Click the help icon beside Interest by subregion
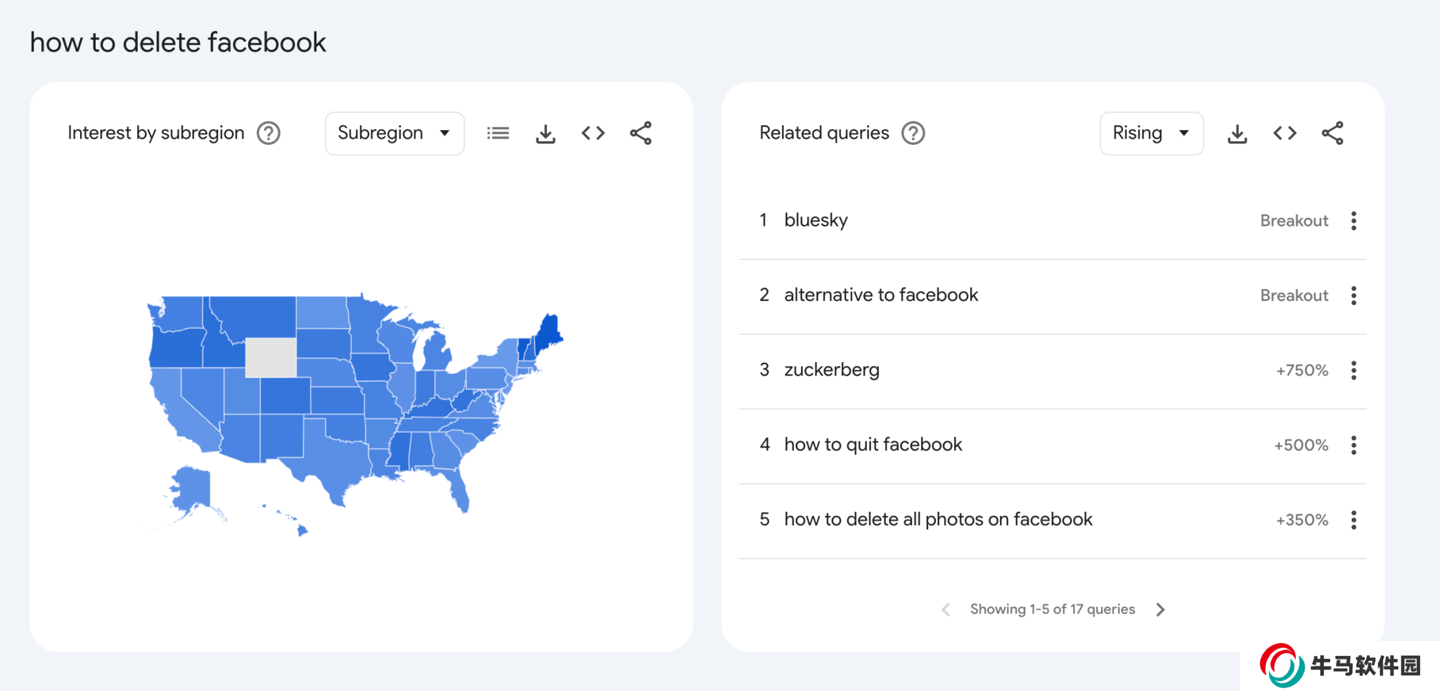 point(268,133)
